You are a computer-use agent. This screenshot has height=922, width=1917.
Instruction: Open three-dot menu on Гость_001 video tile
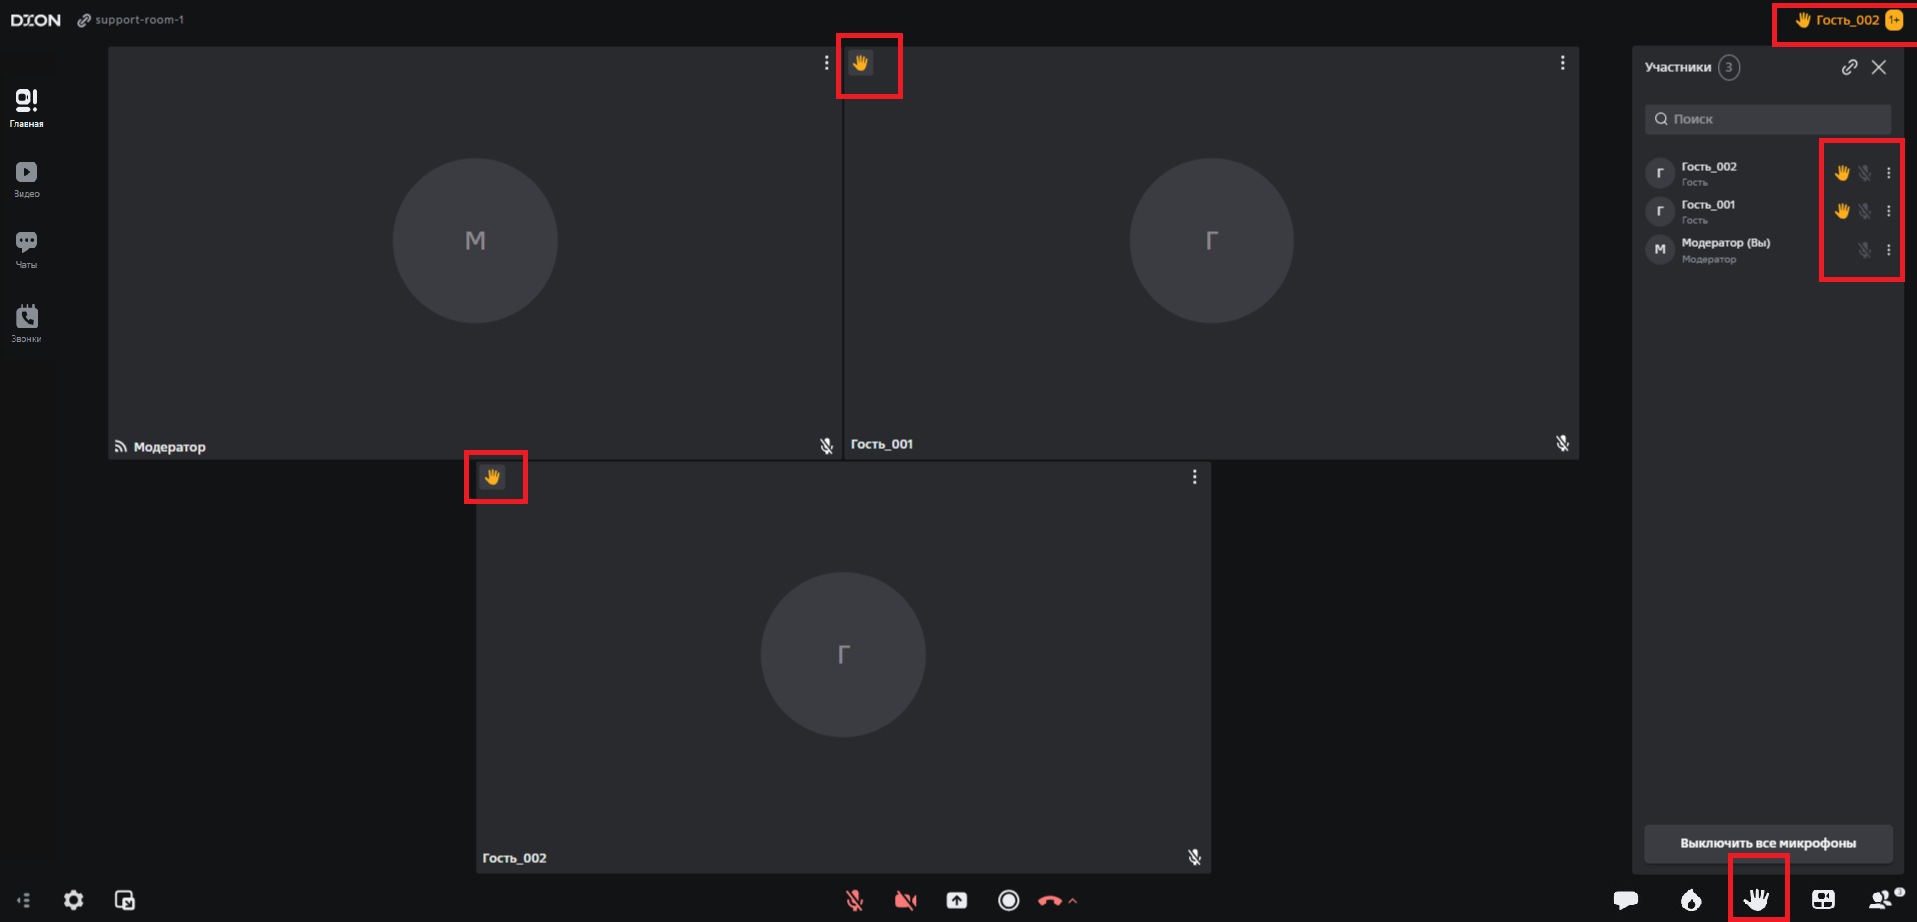tap(1562, 63)
